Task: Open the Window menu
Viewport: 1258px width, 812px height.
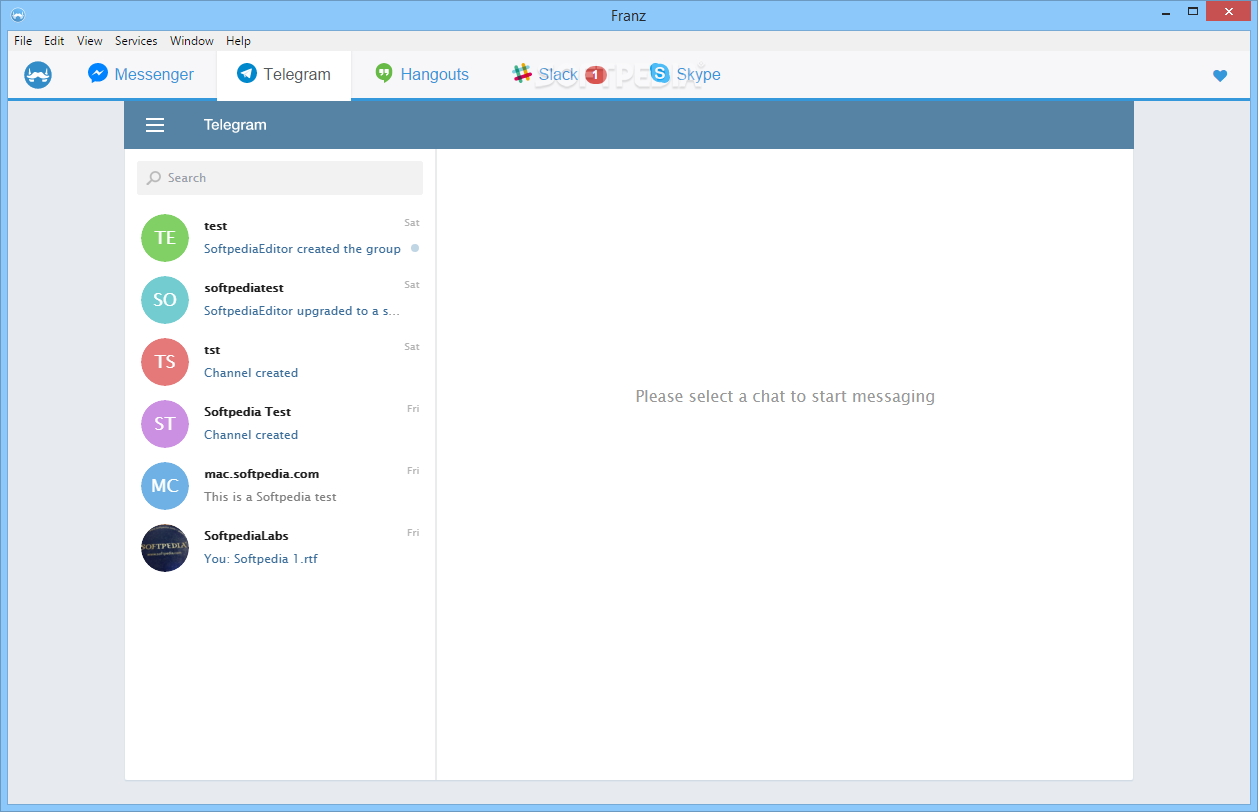Action: (x=192, y=41)
